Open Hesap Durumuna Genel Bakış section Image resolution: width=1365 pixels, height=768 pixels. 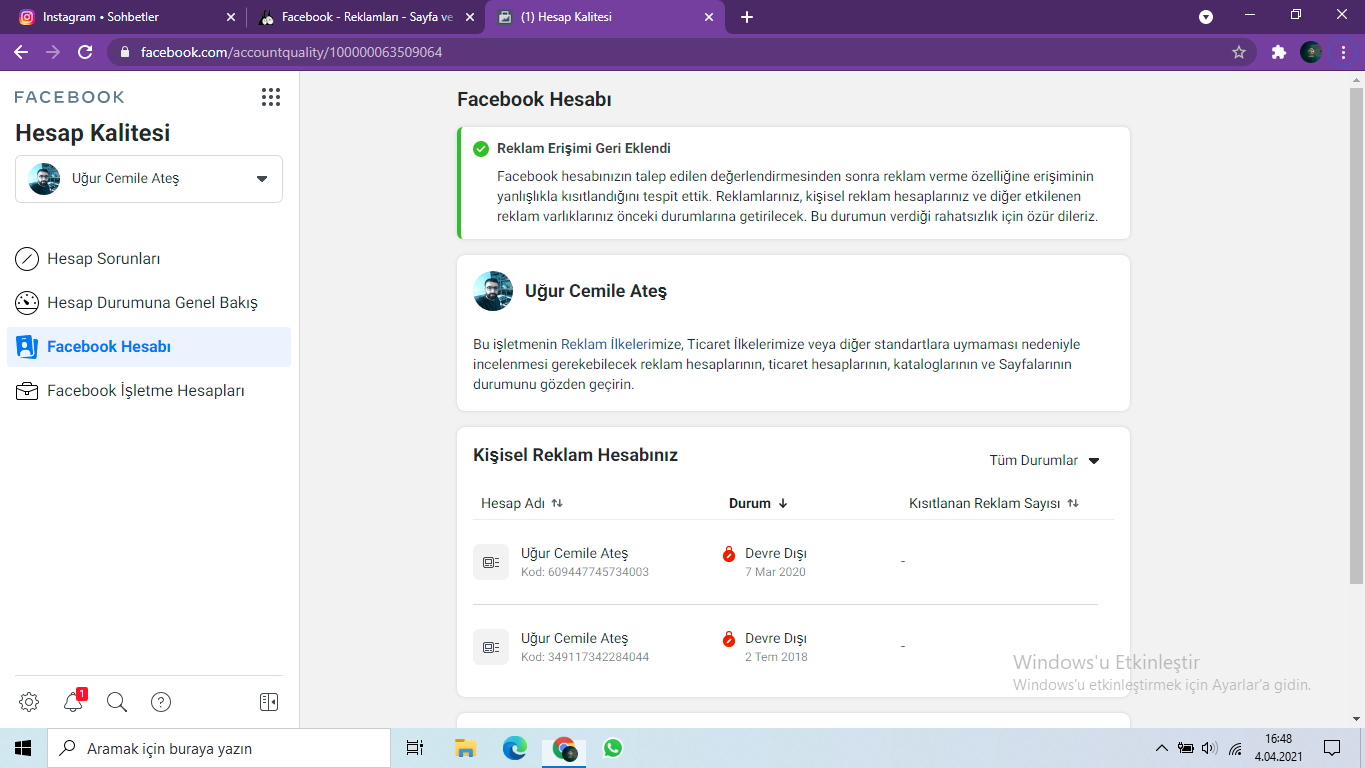(149, 303)
